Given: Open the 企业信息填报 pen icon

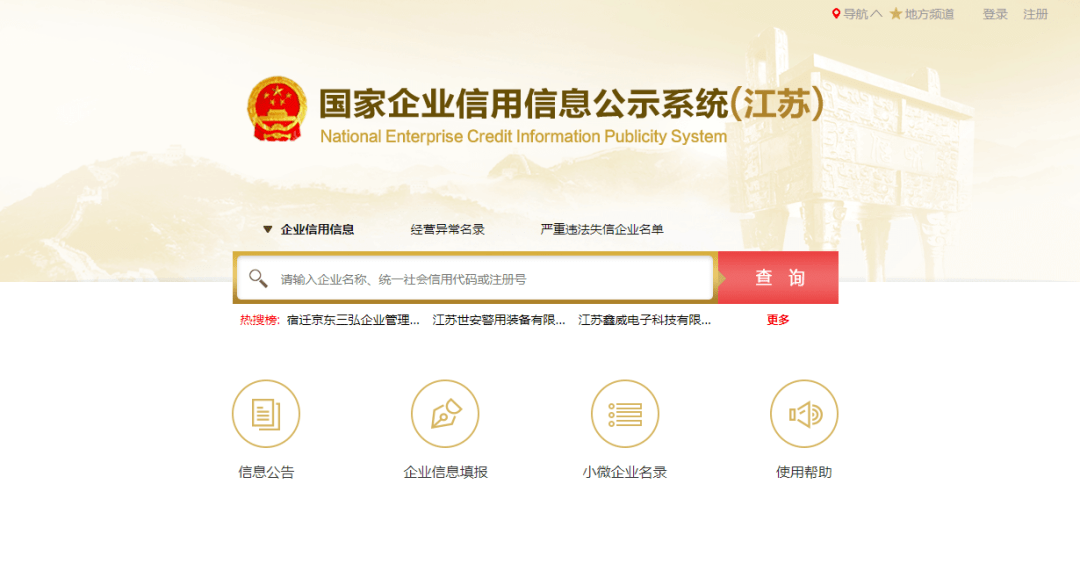Looking at the screenshot, I should click(445, 413).
